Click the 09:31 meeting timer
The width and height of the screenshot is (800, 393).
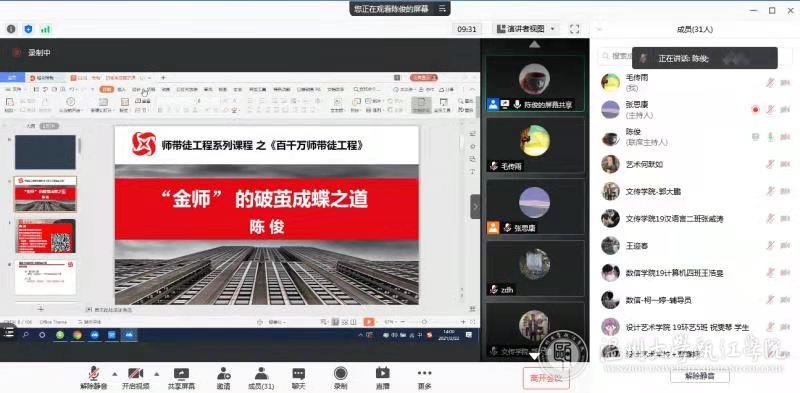pos(467,29)
